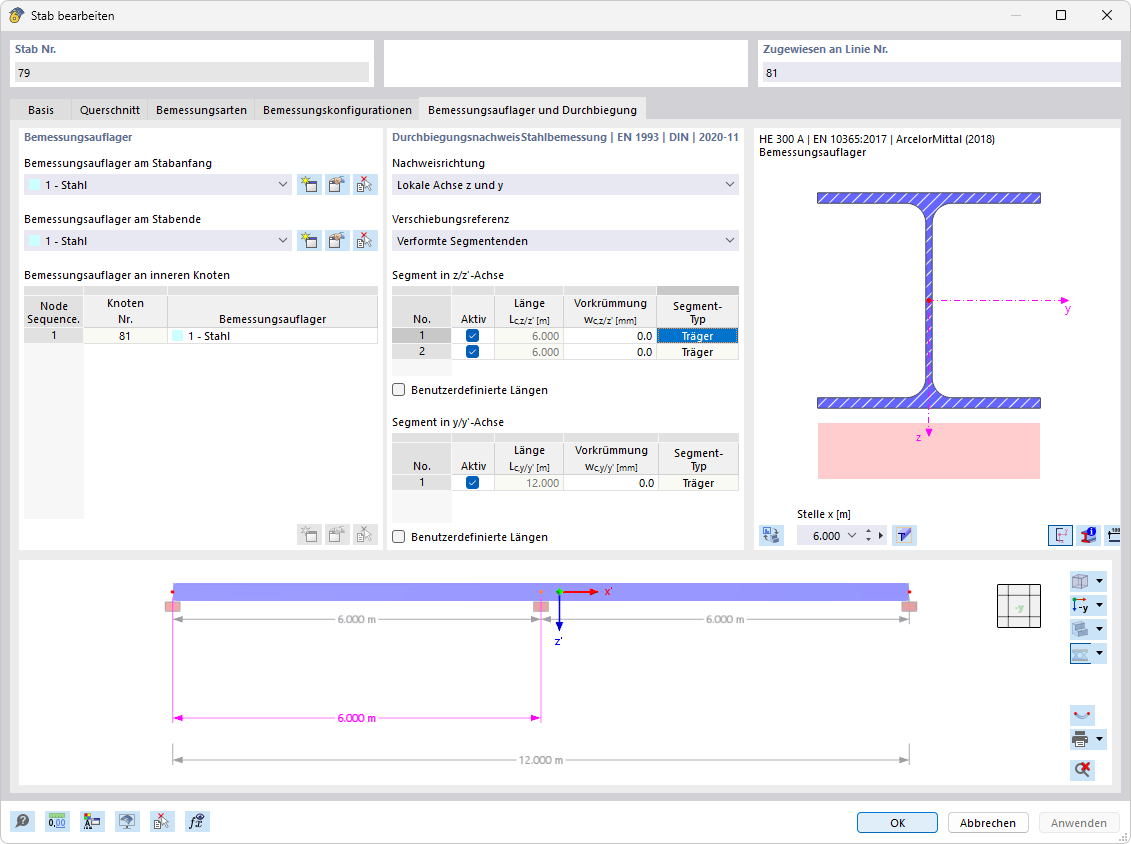The height and width of the screenshot is (844, 1131).
Task: Adjust decimal places via 0.00 icon
Action: (x=57, y=821)
